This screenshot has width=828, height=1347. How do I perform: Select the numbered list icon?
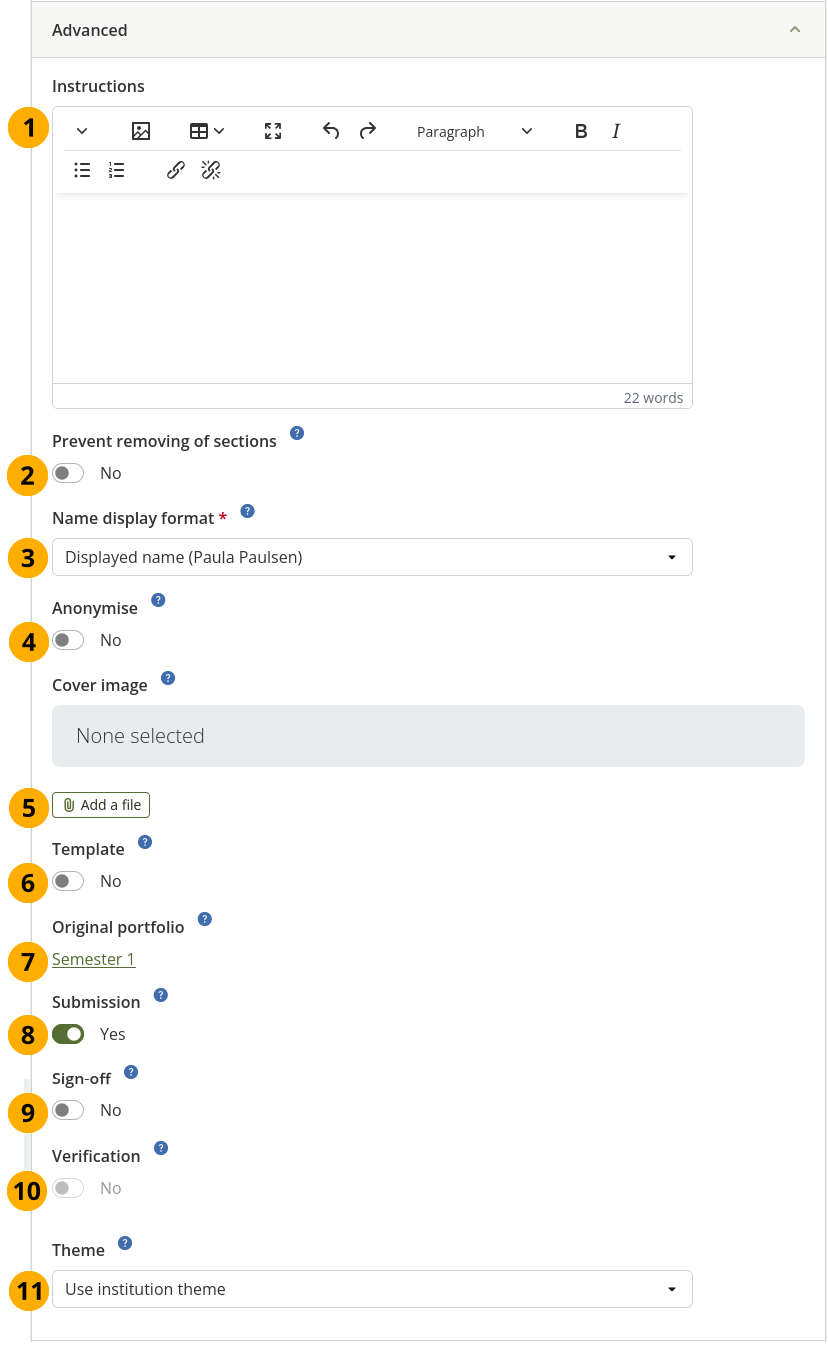(x=117, y=170)
